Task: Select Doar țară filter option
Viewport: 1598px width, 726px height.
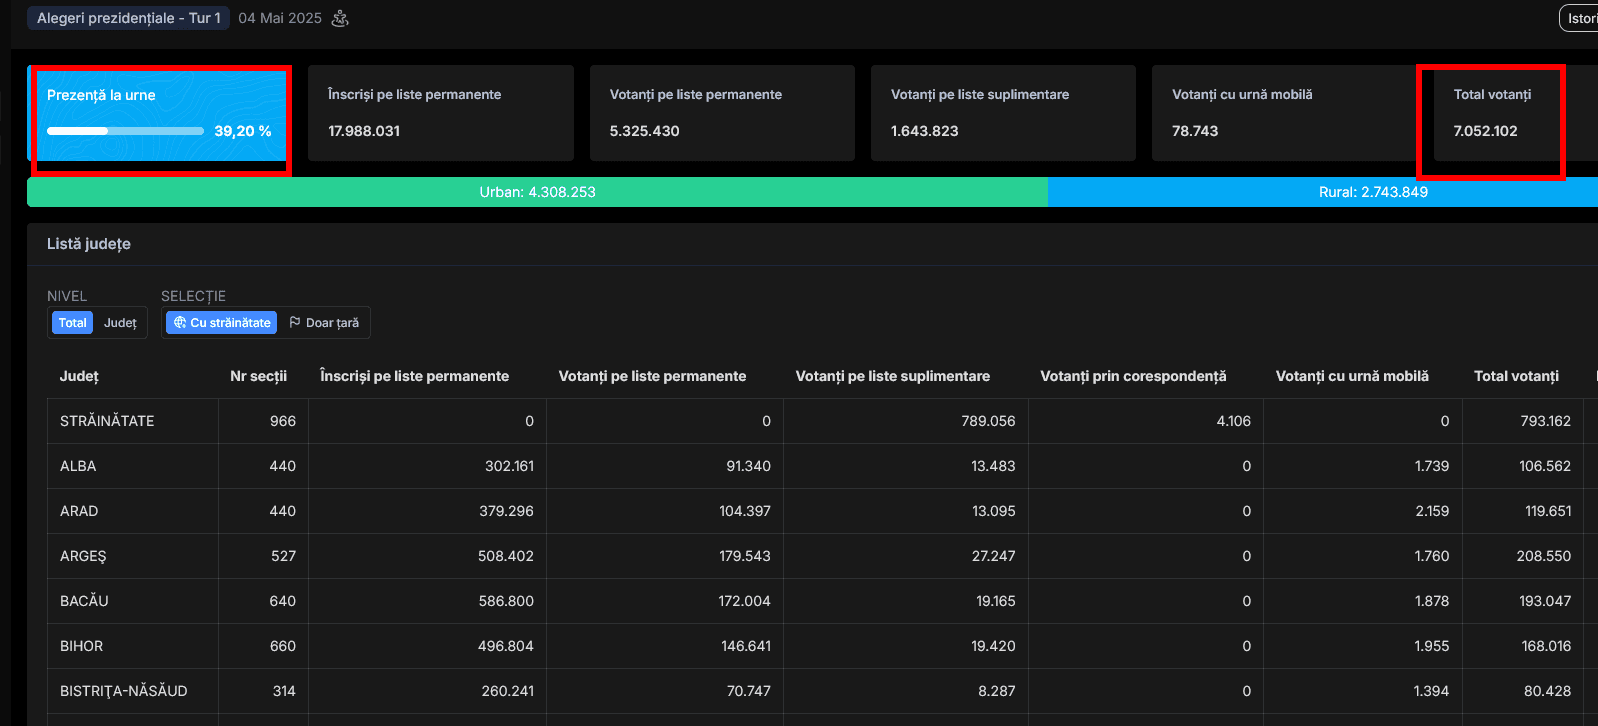Action: pos(324,323)
